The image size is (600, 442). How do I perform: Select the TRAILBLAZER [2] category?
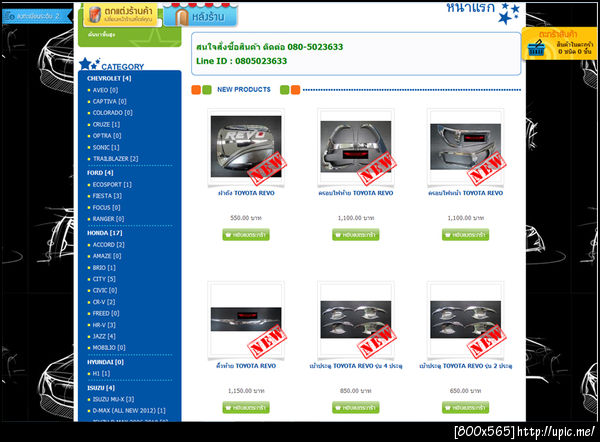[116, 158]
